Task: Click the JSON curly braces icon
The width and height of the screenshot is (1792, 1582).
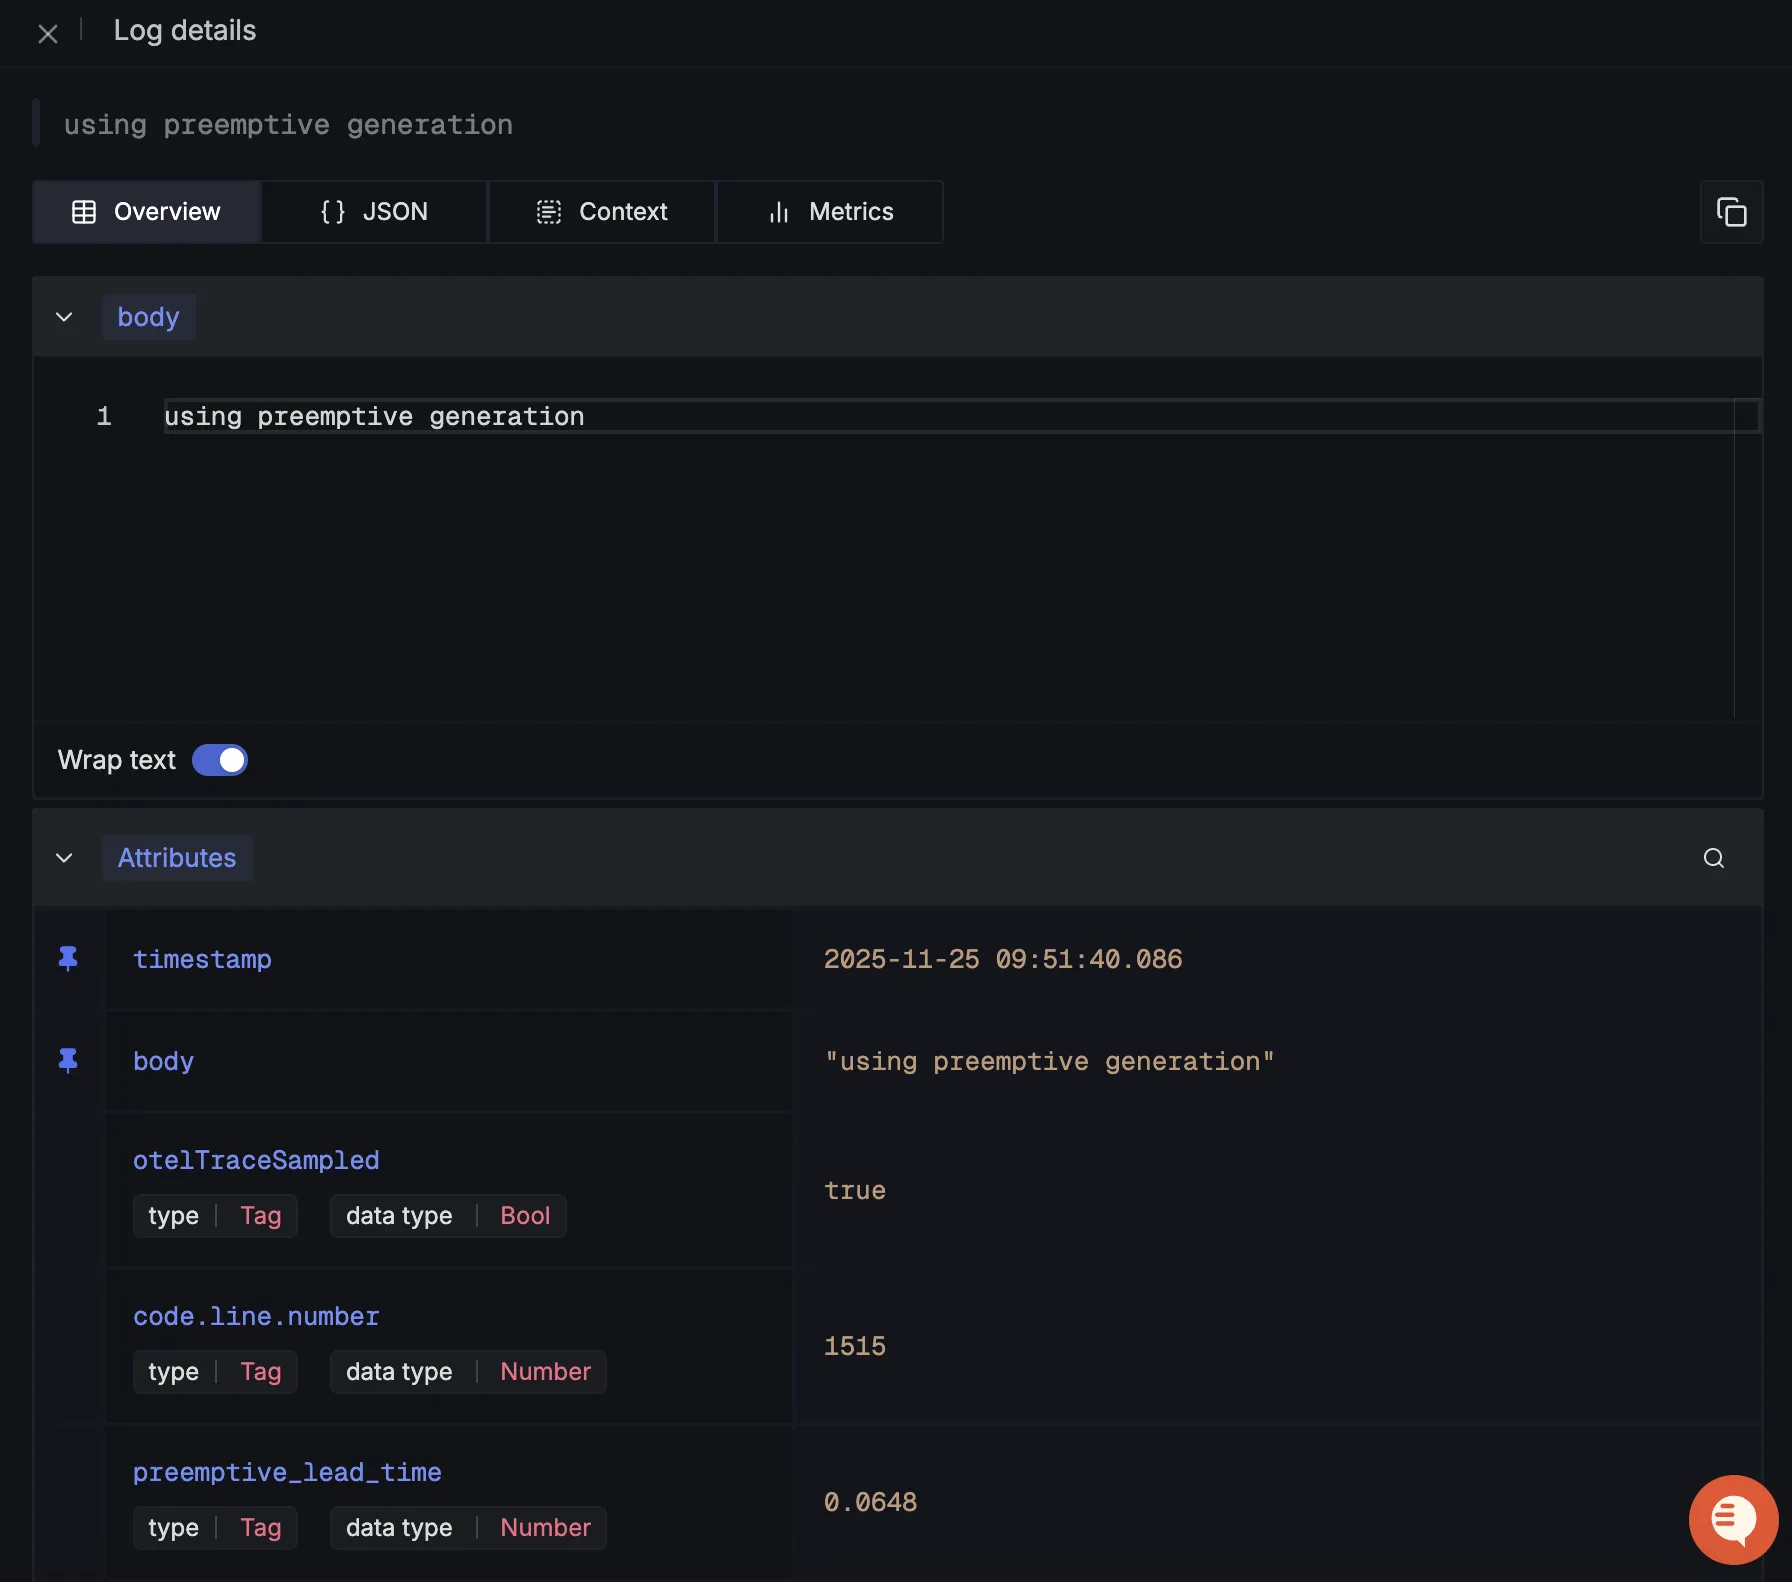Action: (x=332, y=211)
